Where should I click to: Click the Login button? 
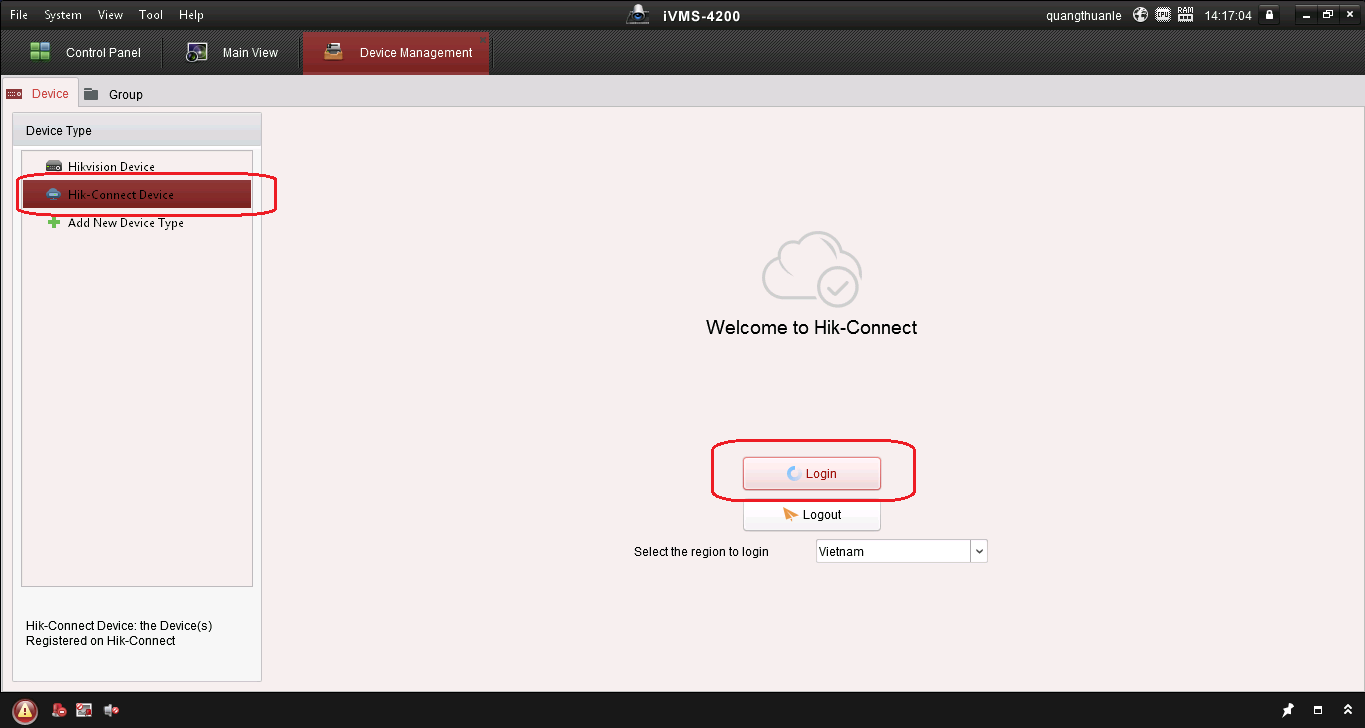click(x=811, y=474)
